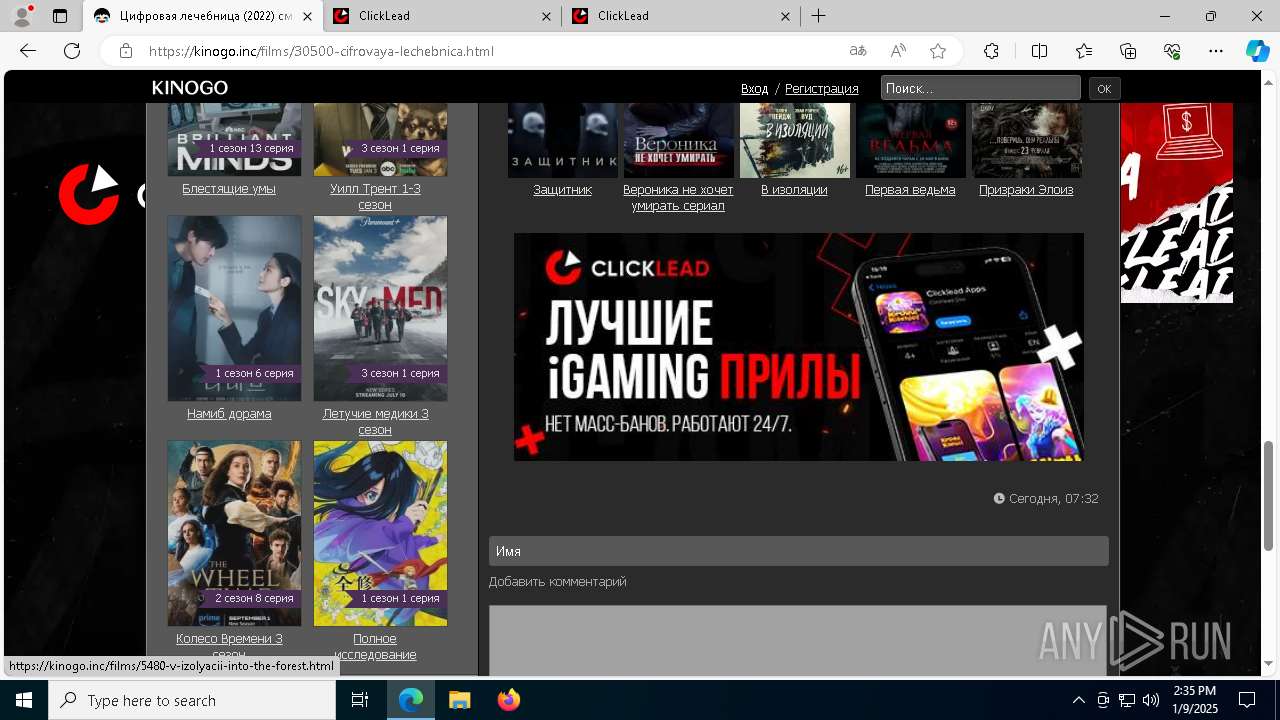1280x720 pixels.
Task: Open the volume speaker tray icon
Action: (1151, 700)
